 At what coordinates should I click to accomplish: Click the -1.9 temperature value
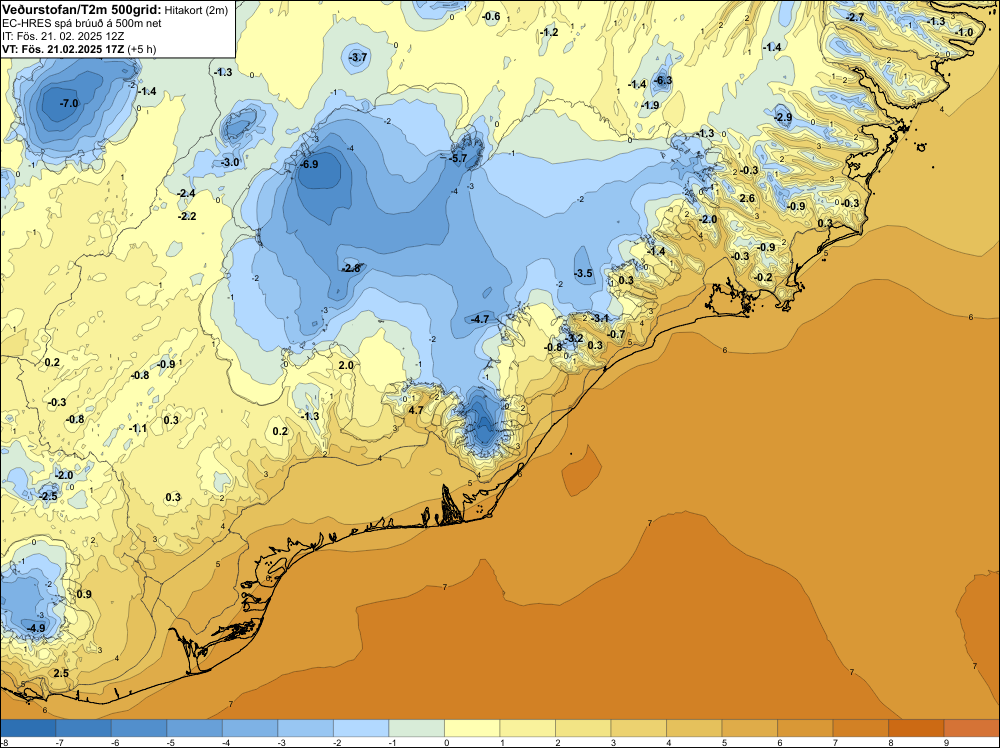(x=650, y=105)
